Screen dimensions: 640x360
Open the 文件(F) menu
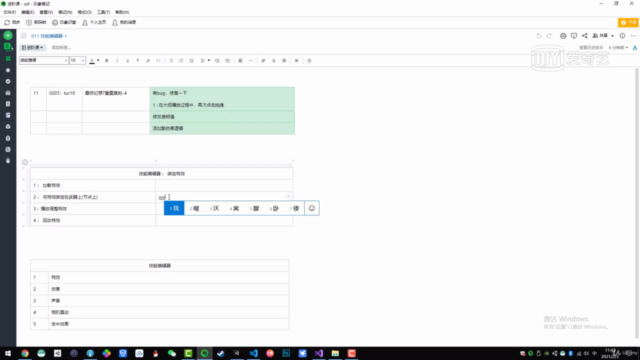tap(9, 12)
